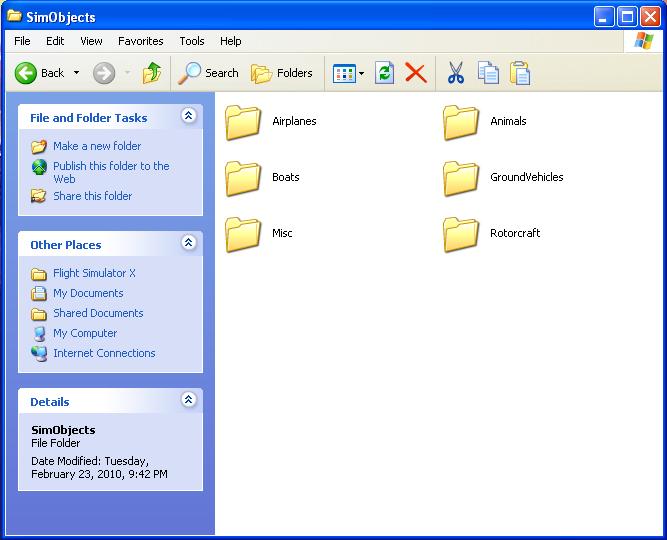The width and height of the screenshot is (667, 540).
Task: Open the Tools menu
Action: (x=192, y=41)
